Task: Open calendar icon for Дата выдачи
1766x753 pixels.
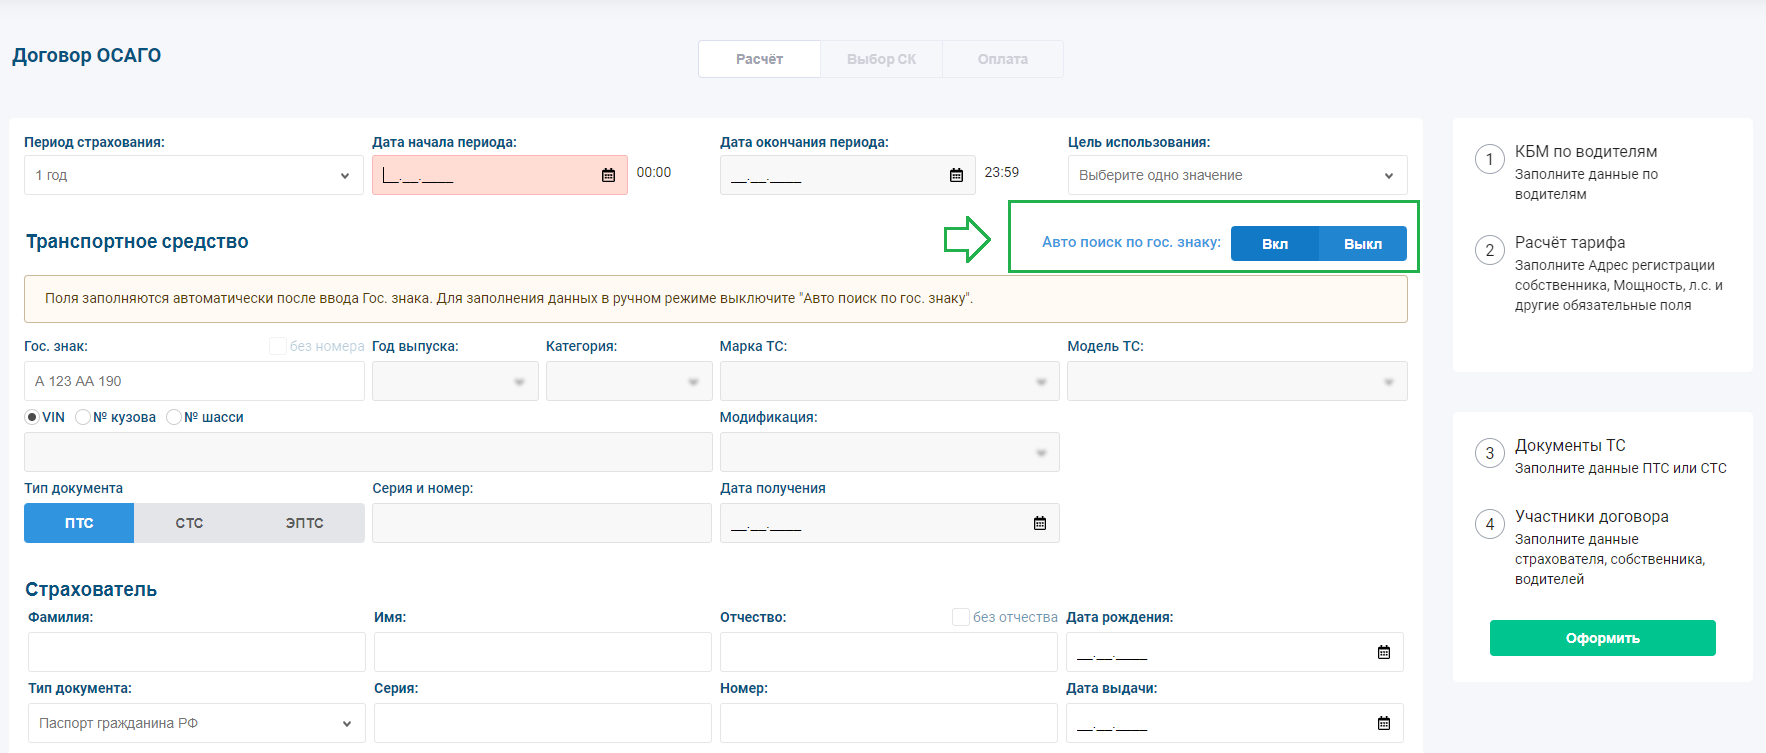Action: click(x=1384, y=723)
